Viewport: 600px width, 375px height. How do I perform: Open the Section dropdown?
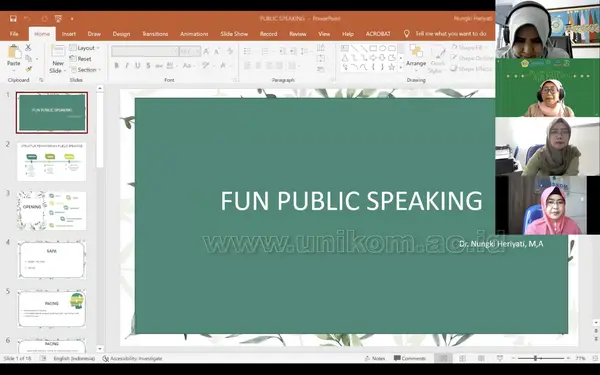pyautogui.click(x=85, y=70)
